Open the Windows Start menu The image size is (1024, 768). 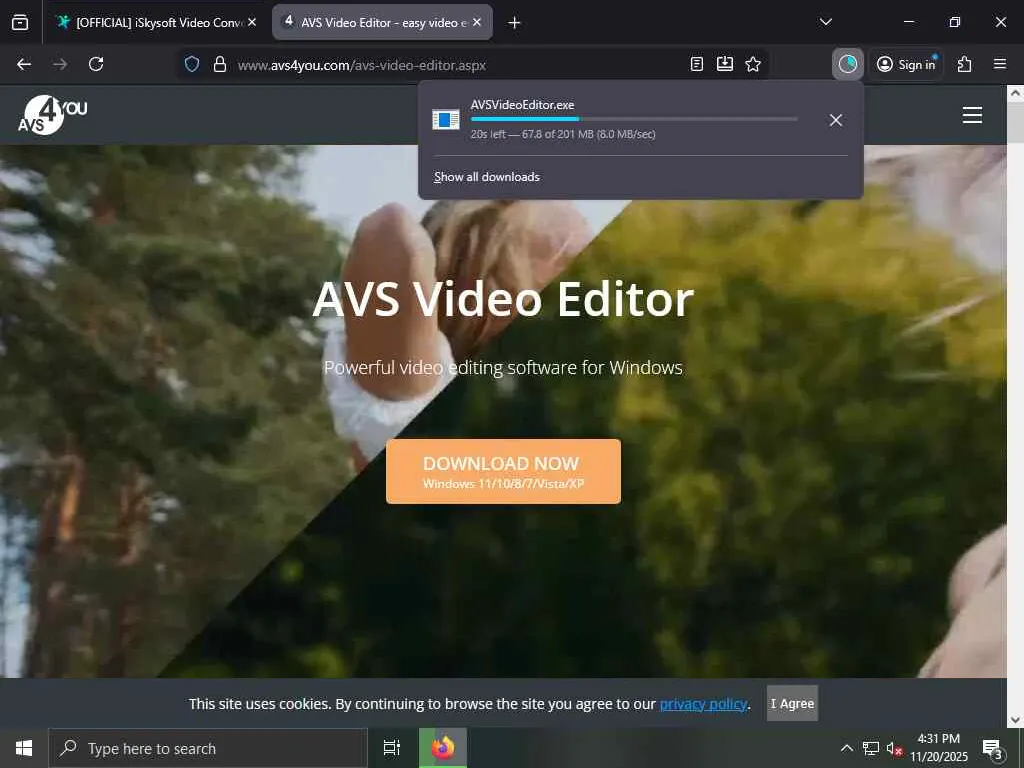24,748
